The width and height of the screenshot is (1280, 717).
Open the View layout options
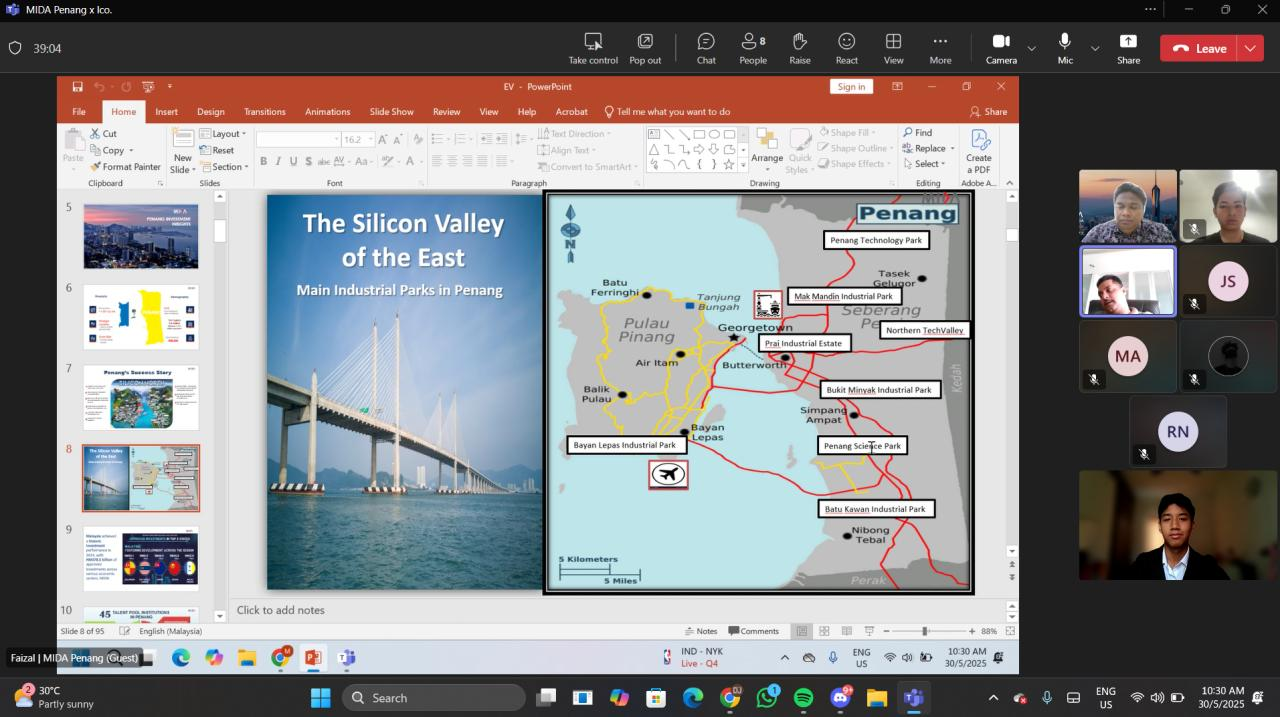click(893, 47)
